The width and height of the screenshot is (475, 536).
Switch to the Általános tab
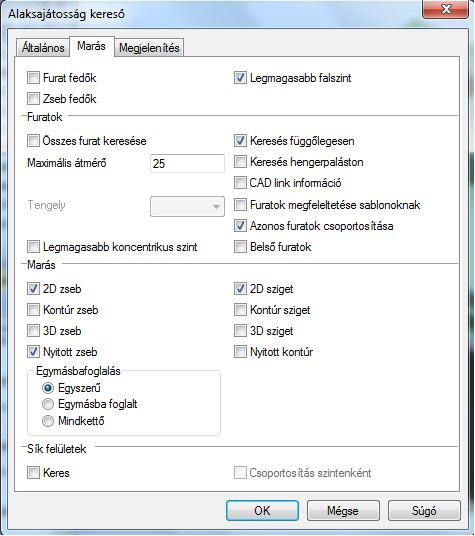tap(43, 48)
